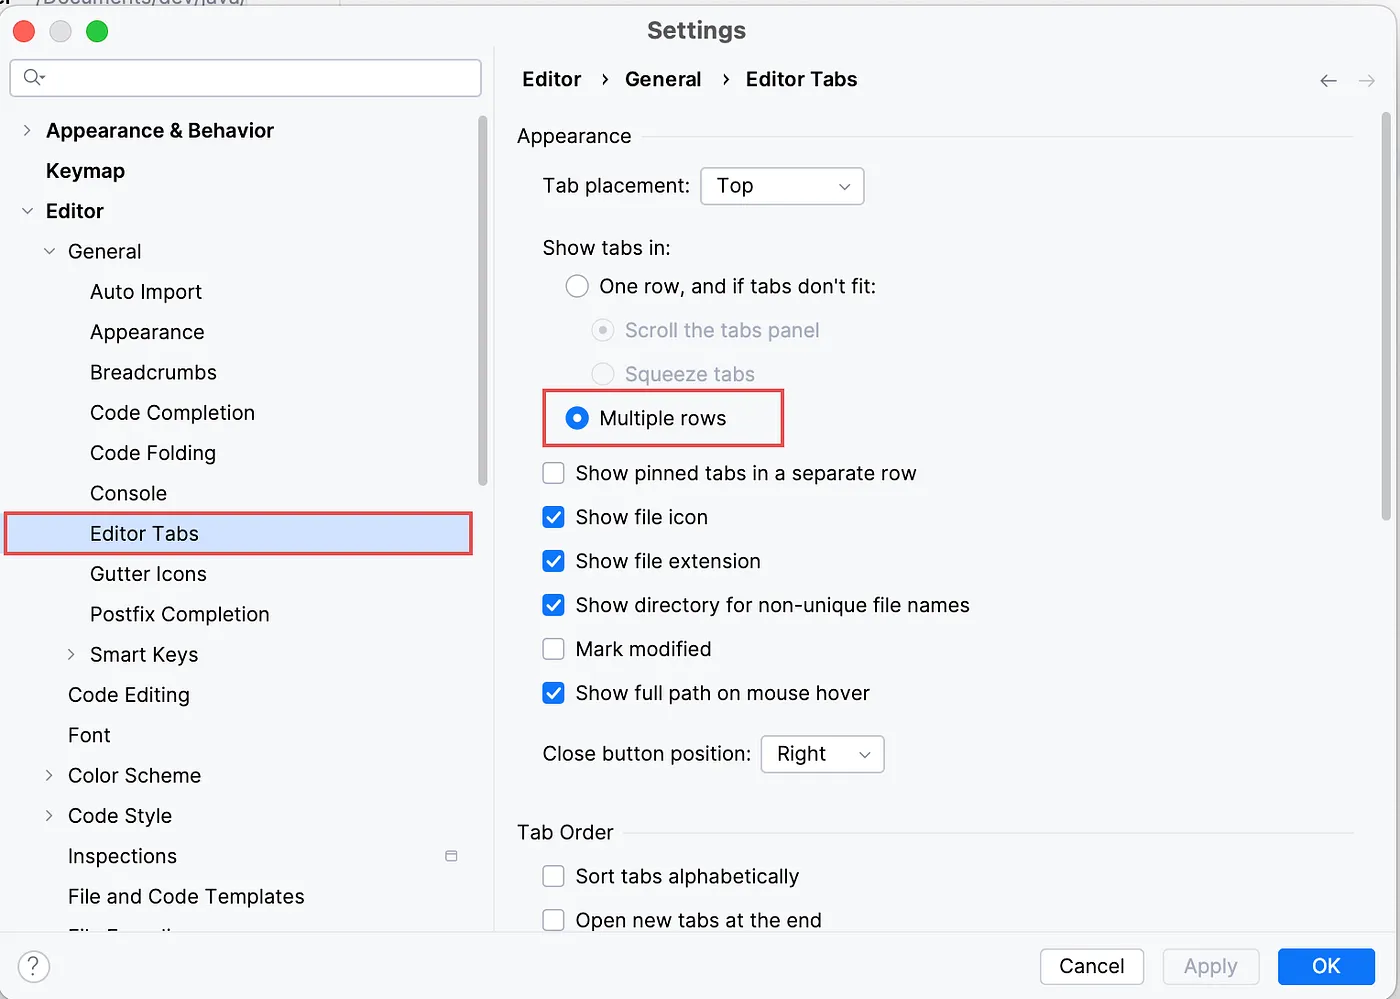Open the Close button position dropdown
The image size is (1400, 999).
822,754
